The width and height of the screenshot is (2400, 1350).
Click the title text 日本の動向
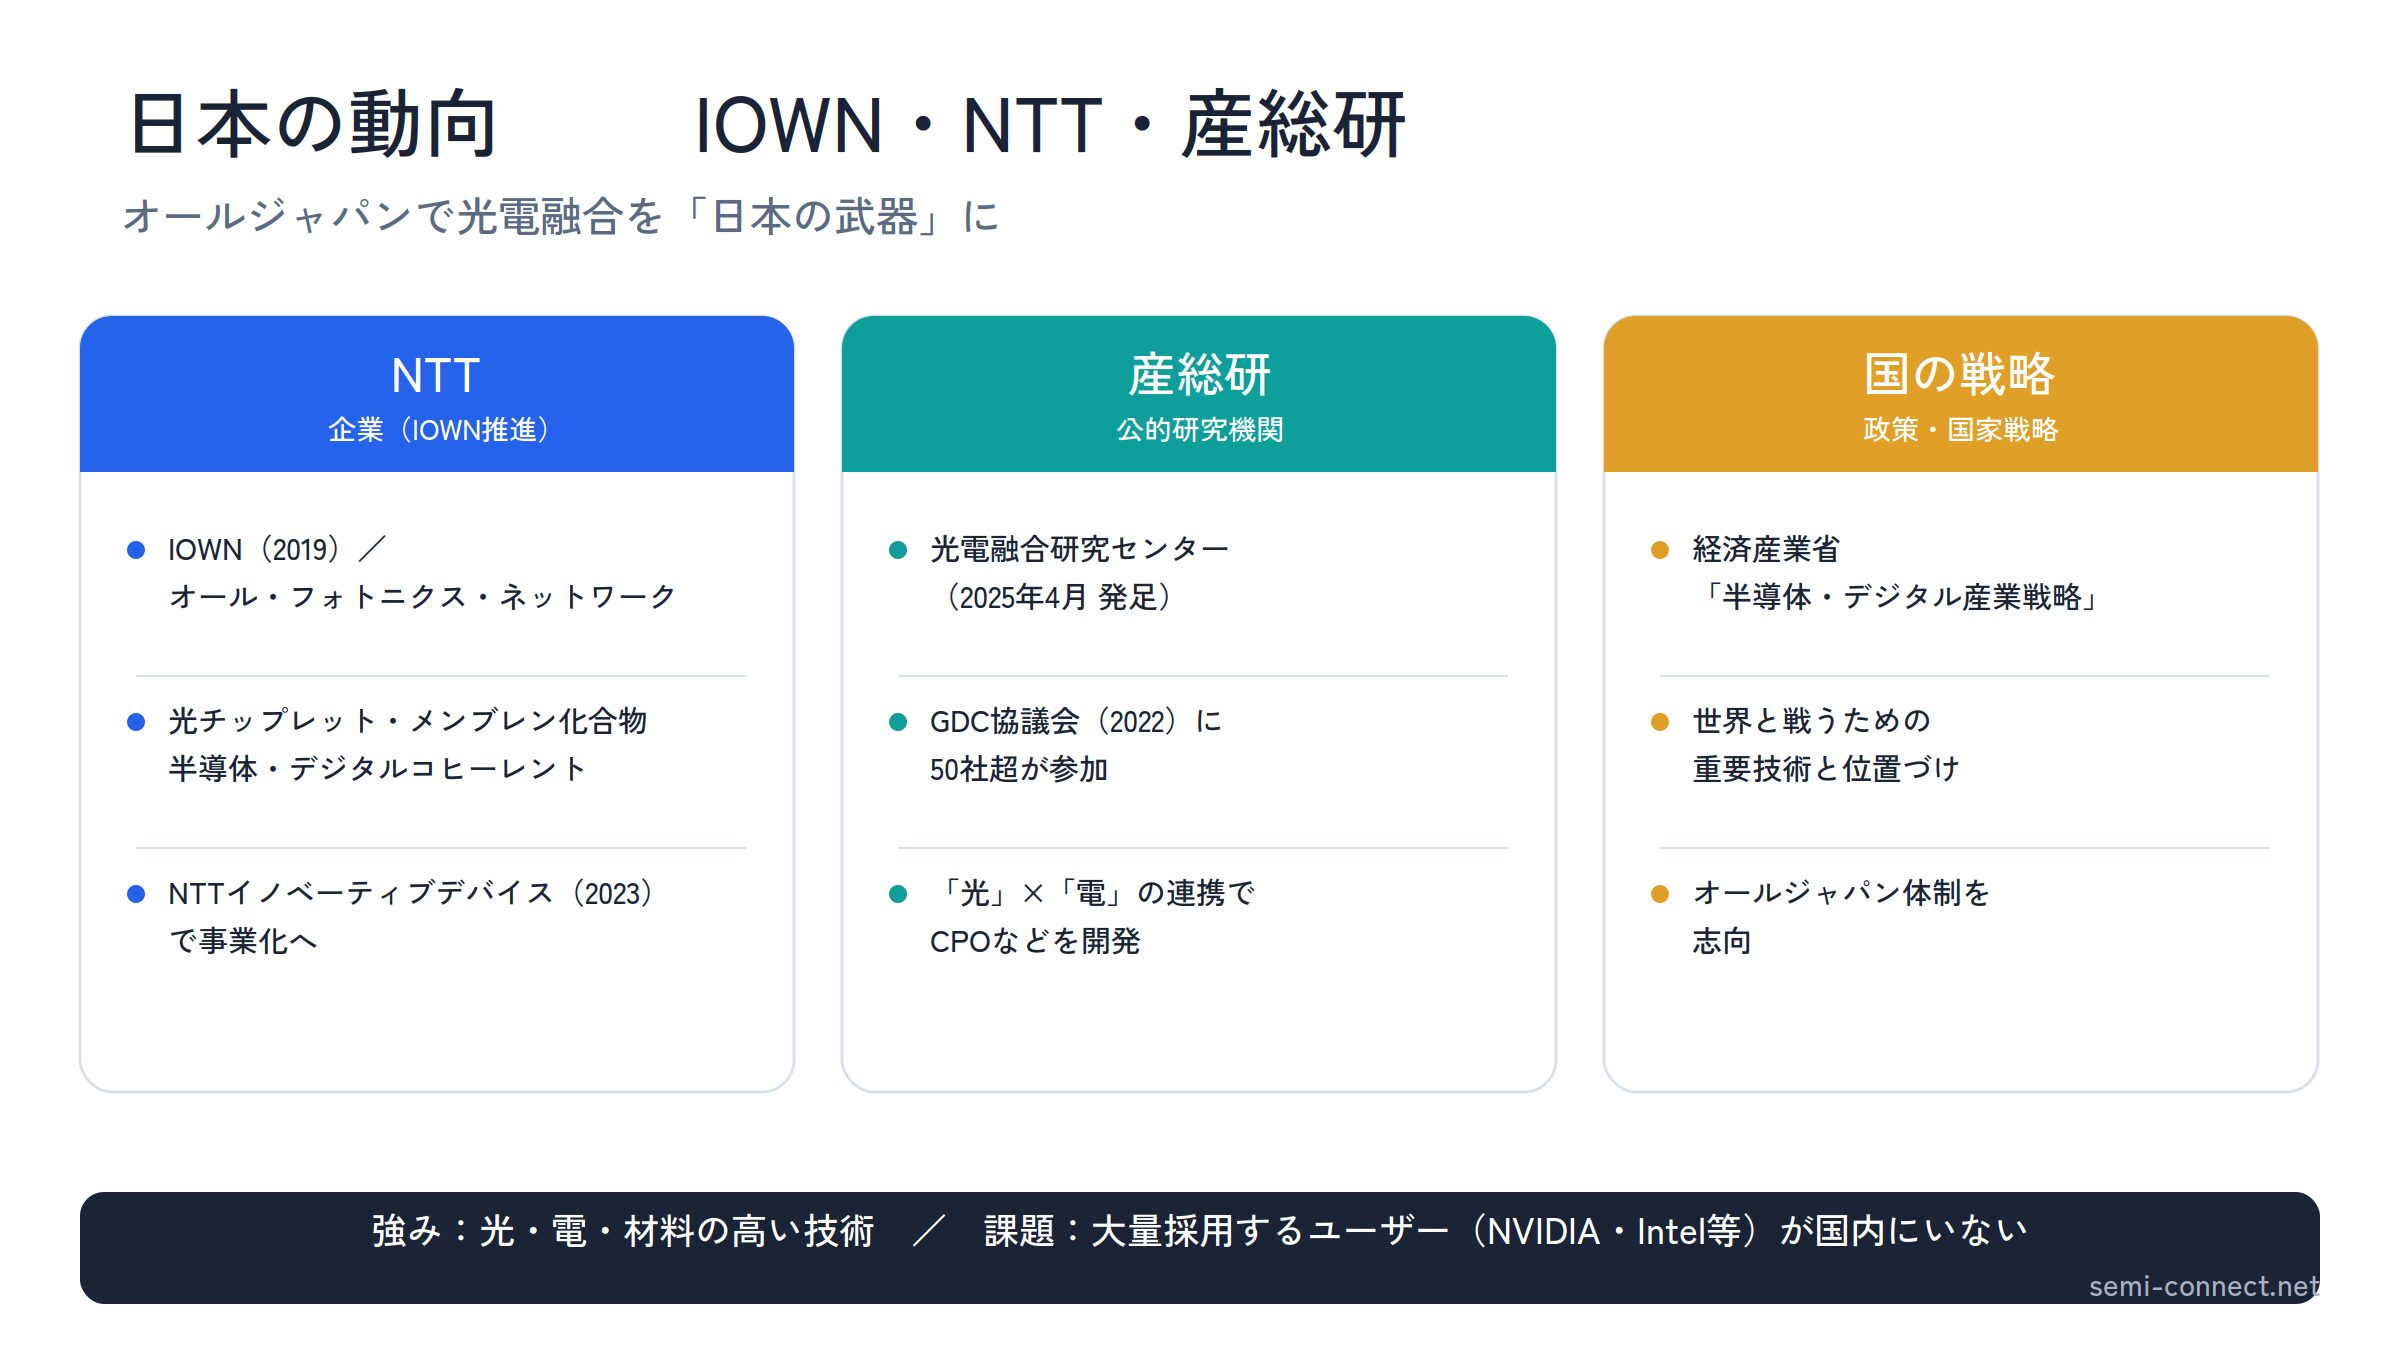(314, 125)
